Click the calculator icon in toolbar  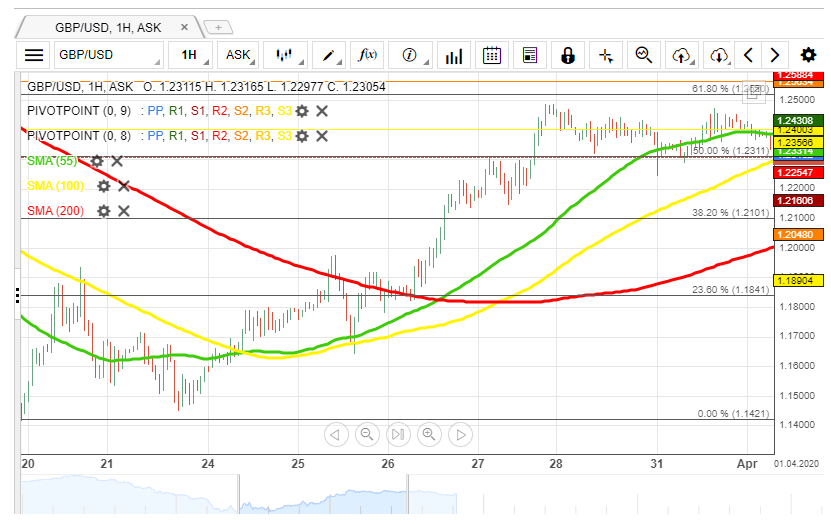click(529, 55)
